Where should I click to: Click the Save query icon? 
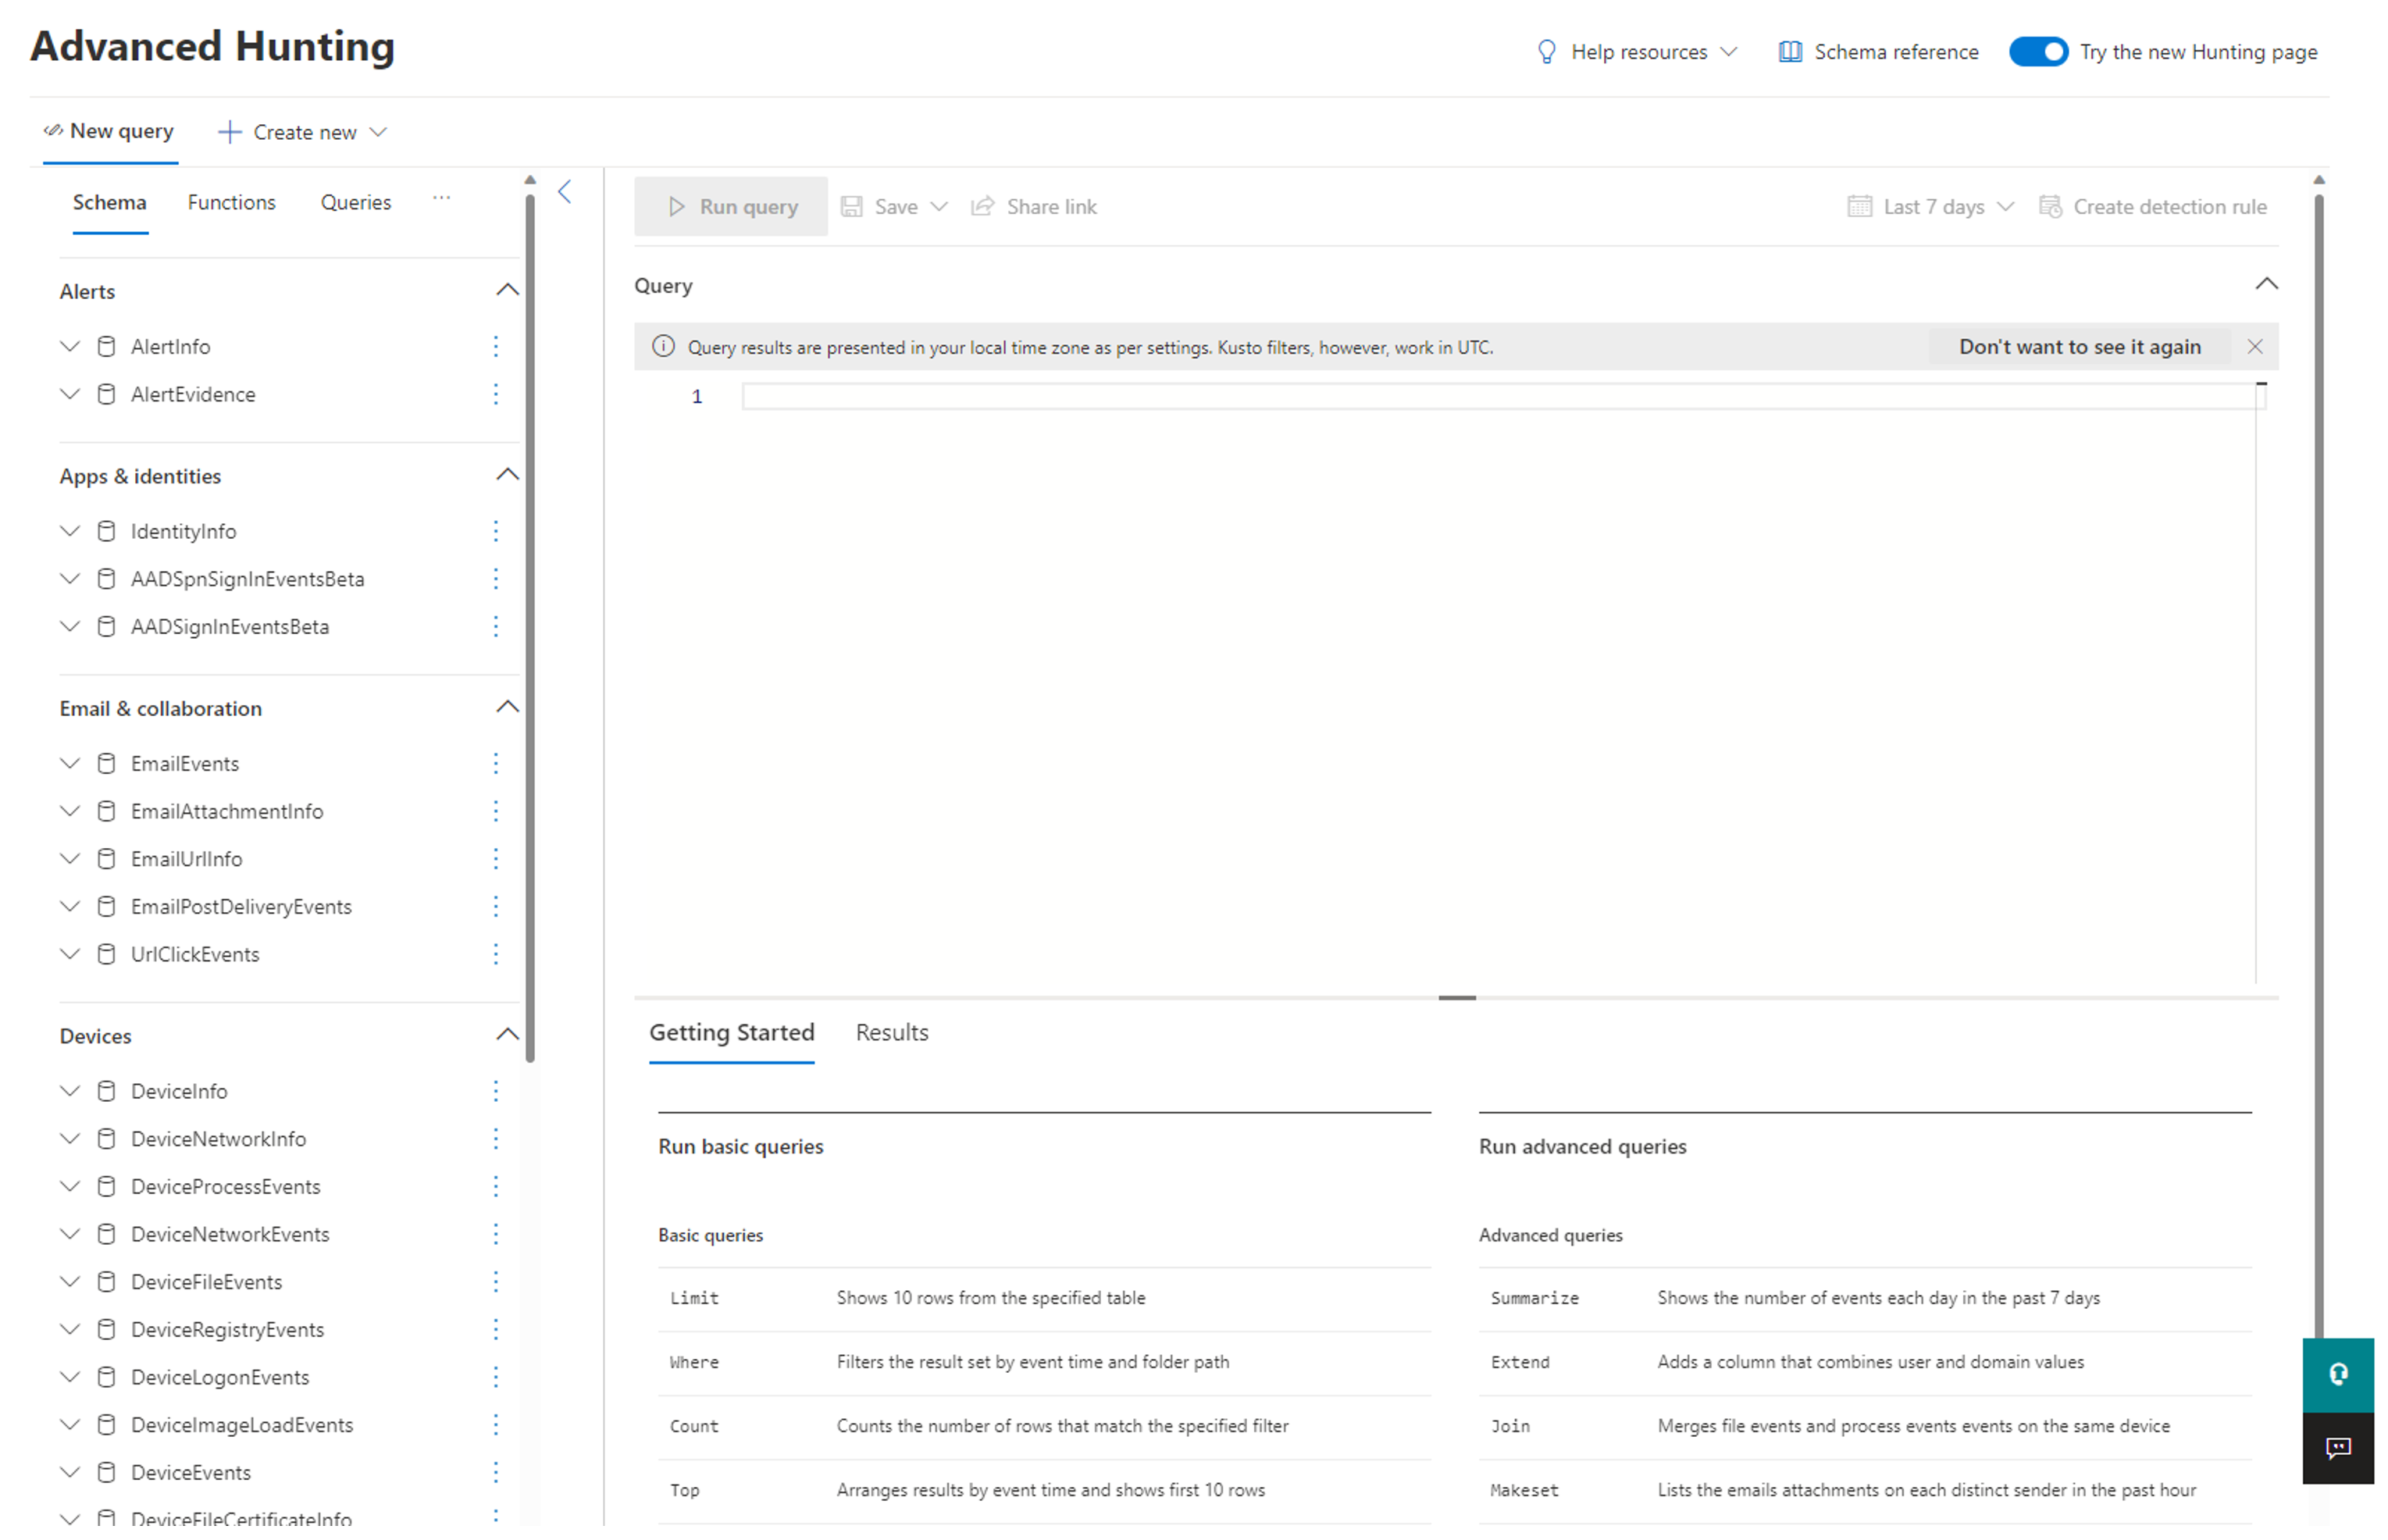pos(857,205)
